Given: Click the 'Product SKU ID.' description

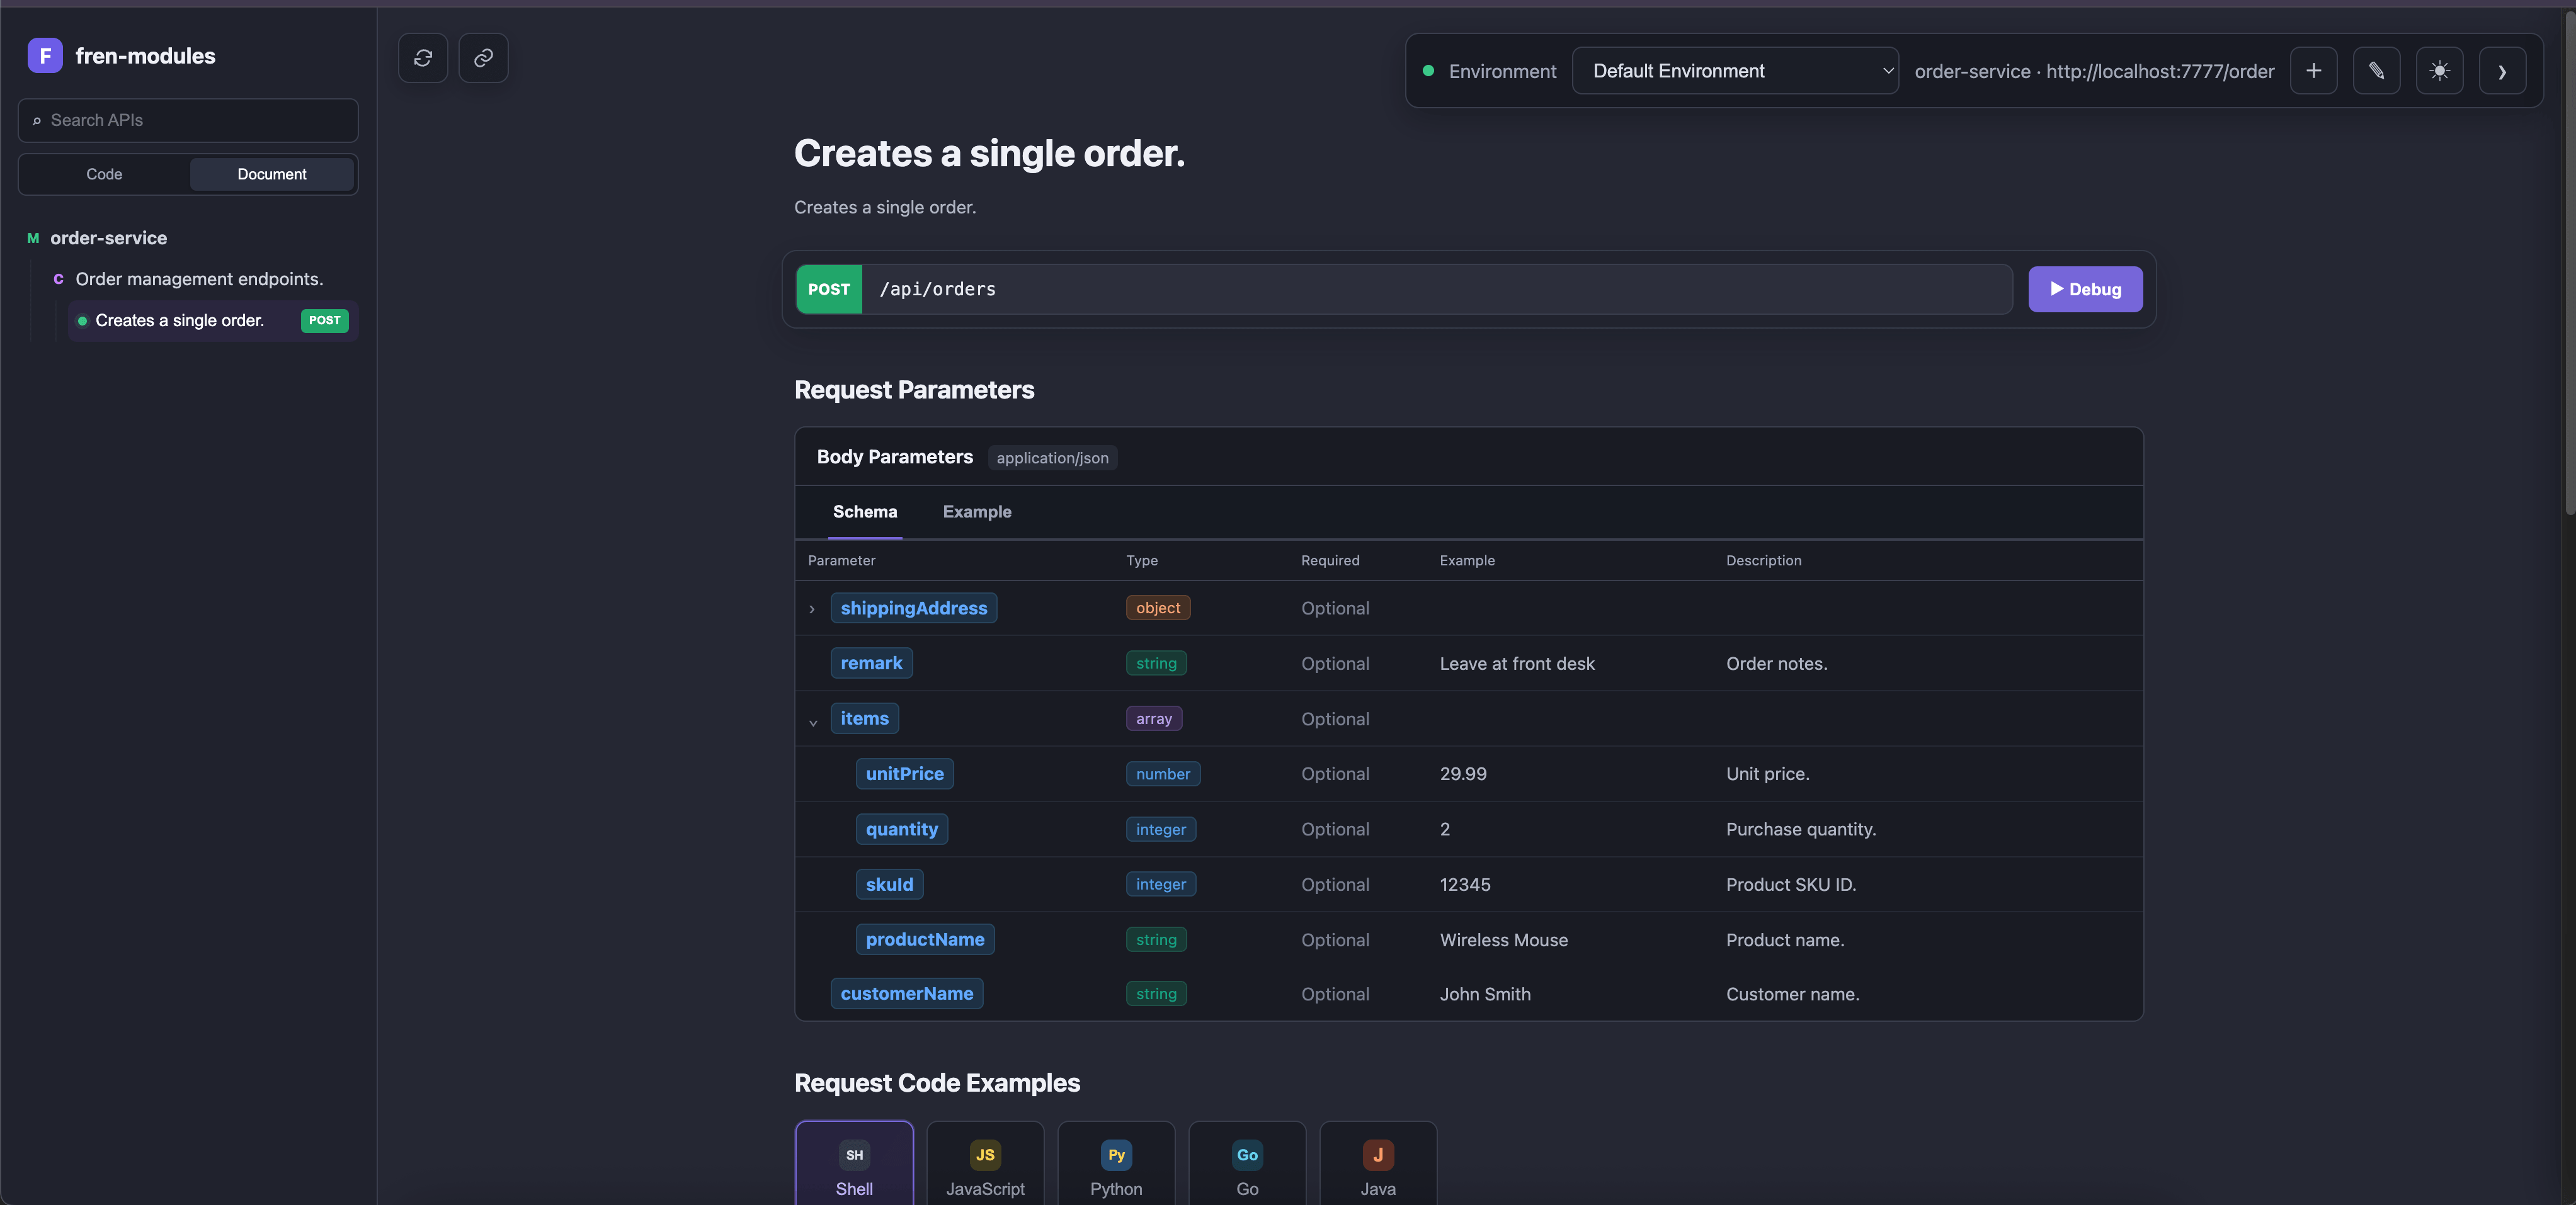Looking at the screenshot, I should point(1790,885).
